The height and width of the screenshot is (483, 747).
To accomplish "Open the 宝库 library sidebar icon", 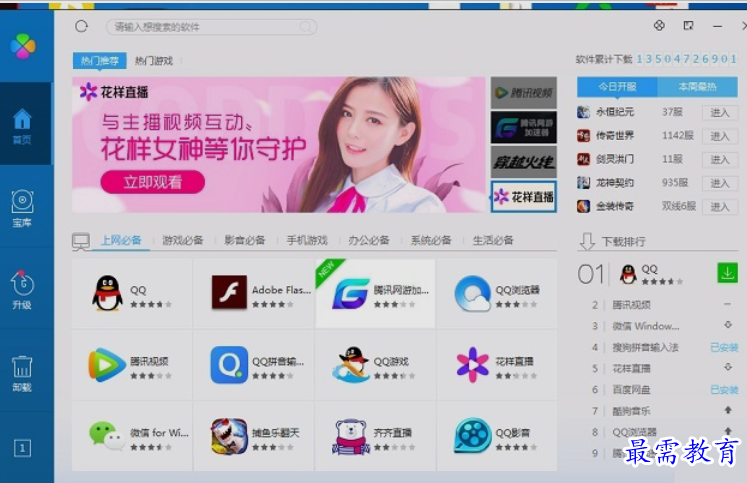I will click(x=22, y=208).
